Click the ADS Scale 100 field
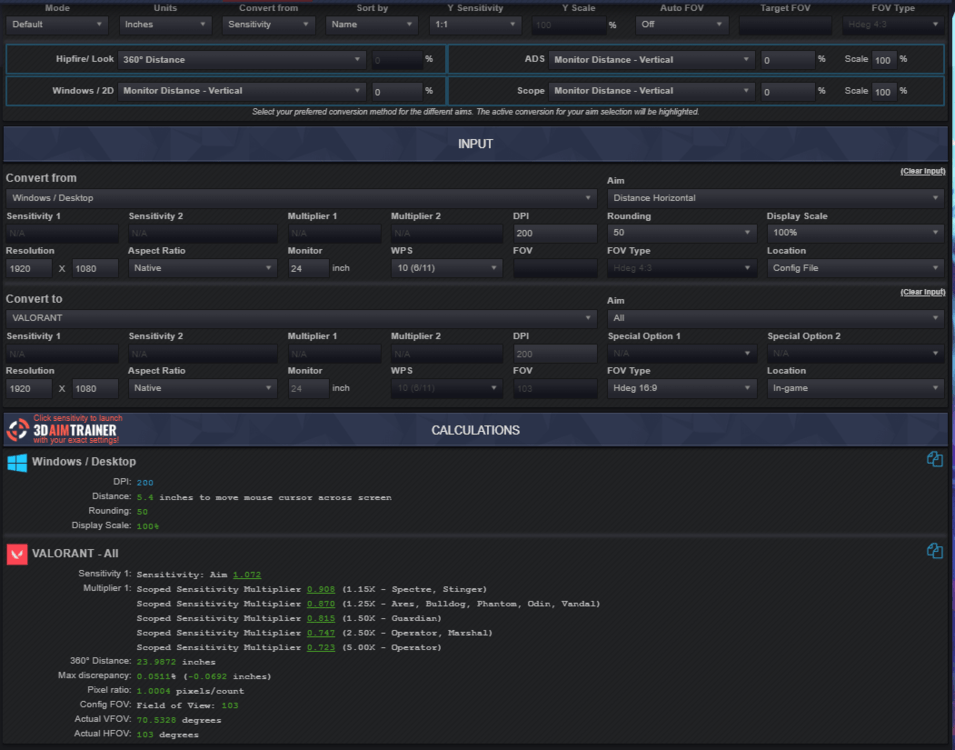The height and width of the screenshot is (750, 955). [x=884, y=60]
